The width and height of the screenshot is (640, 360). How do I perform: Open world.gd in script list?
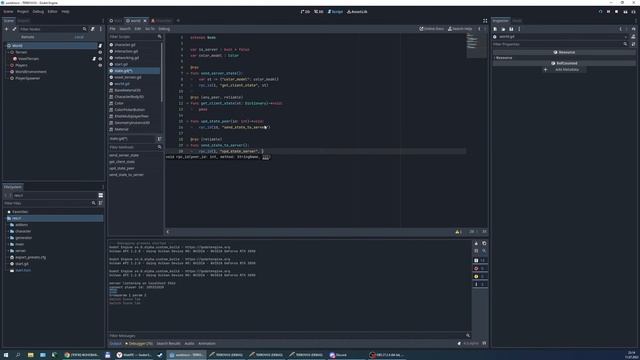click(122, 84)
